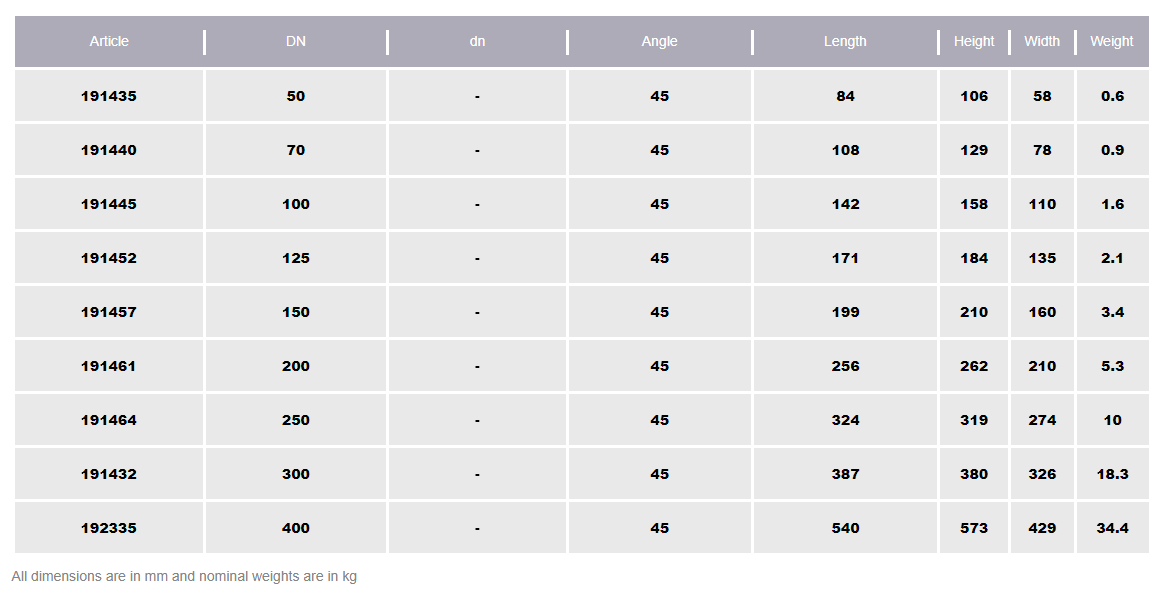This screenshot has height=593, width=1165.
Task: Click article 191452 cell
Action: pyautogui.click(x=109, y=258)
